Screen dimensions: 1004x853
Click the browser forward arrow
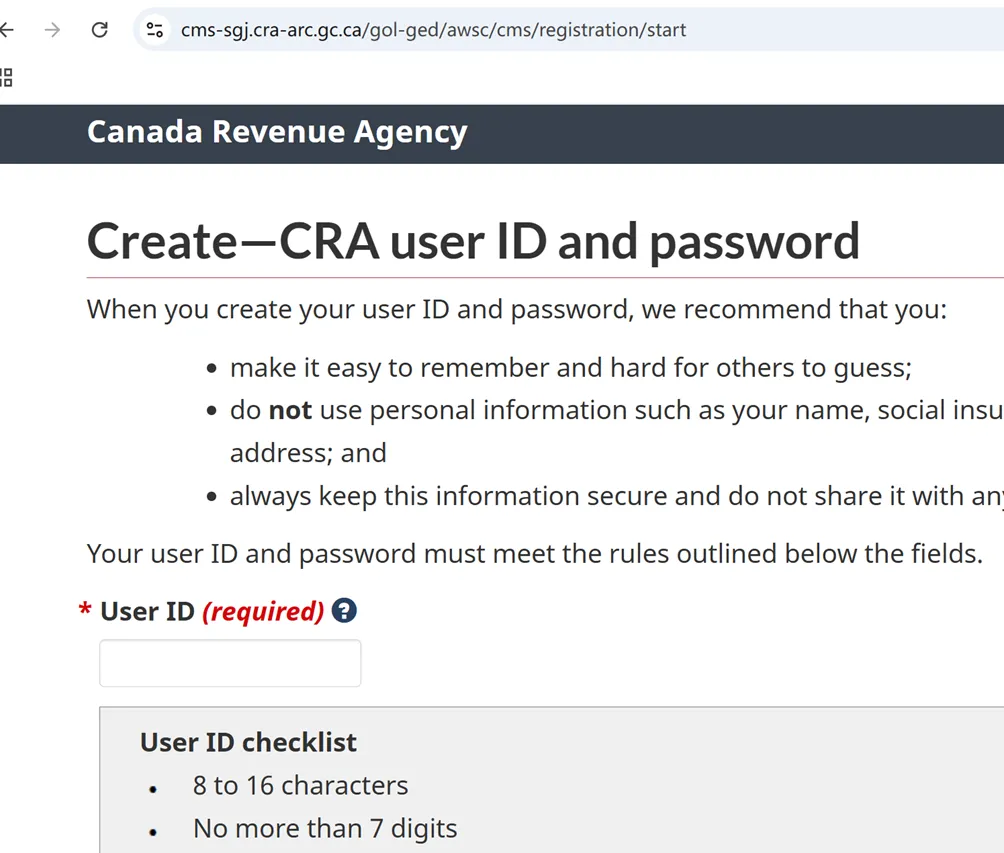pyautogui.click(x=52, y=30)
